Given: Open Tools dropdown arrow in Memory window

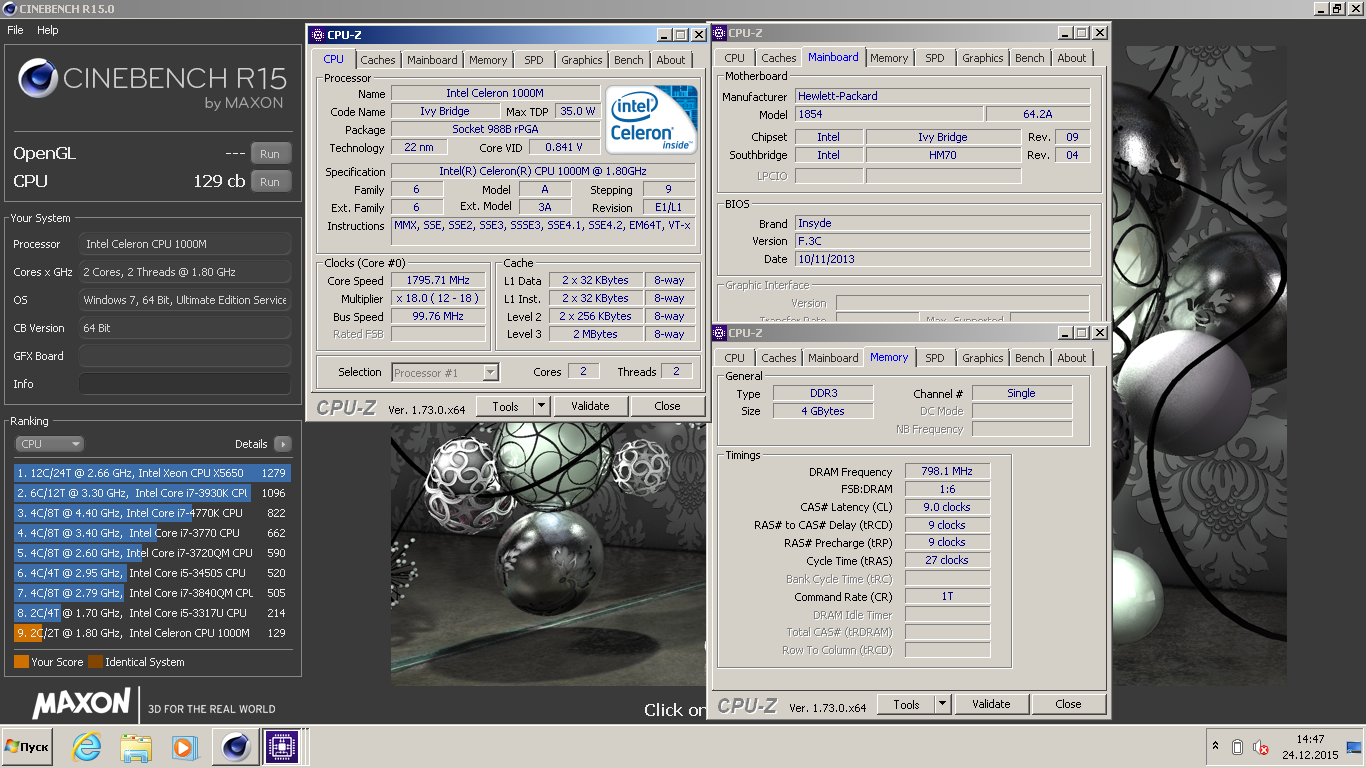Looking at the screenshot, I should pyautogui.click(x=942, y=704).
